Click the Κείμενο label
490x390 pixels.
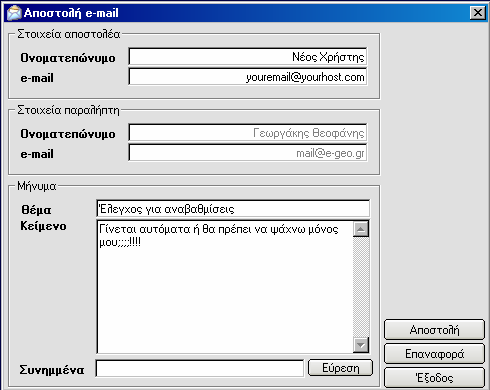[x=43, y=226]
